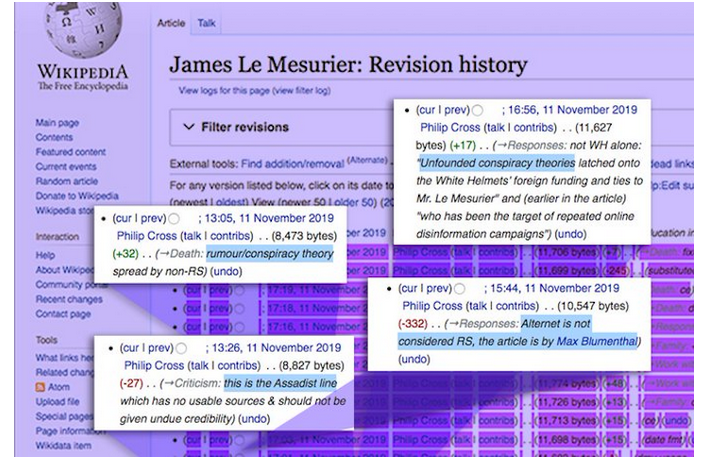
Task: Open Recent changes link
Action: [x=69, y=299]
